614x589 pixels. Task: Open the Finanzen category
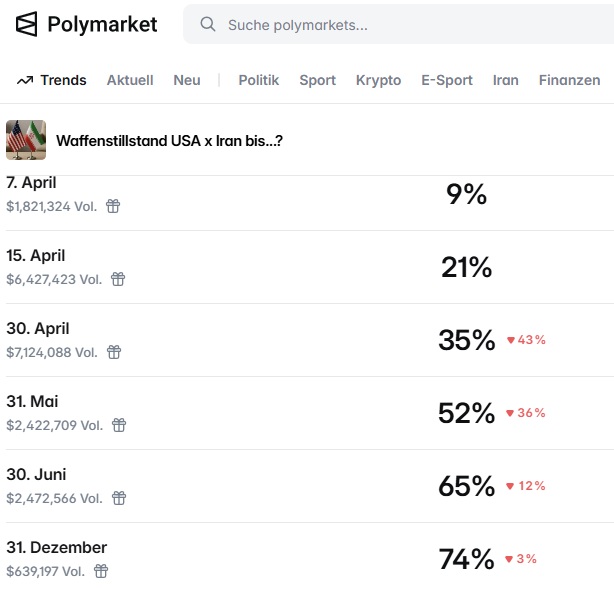[569, 80]
